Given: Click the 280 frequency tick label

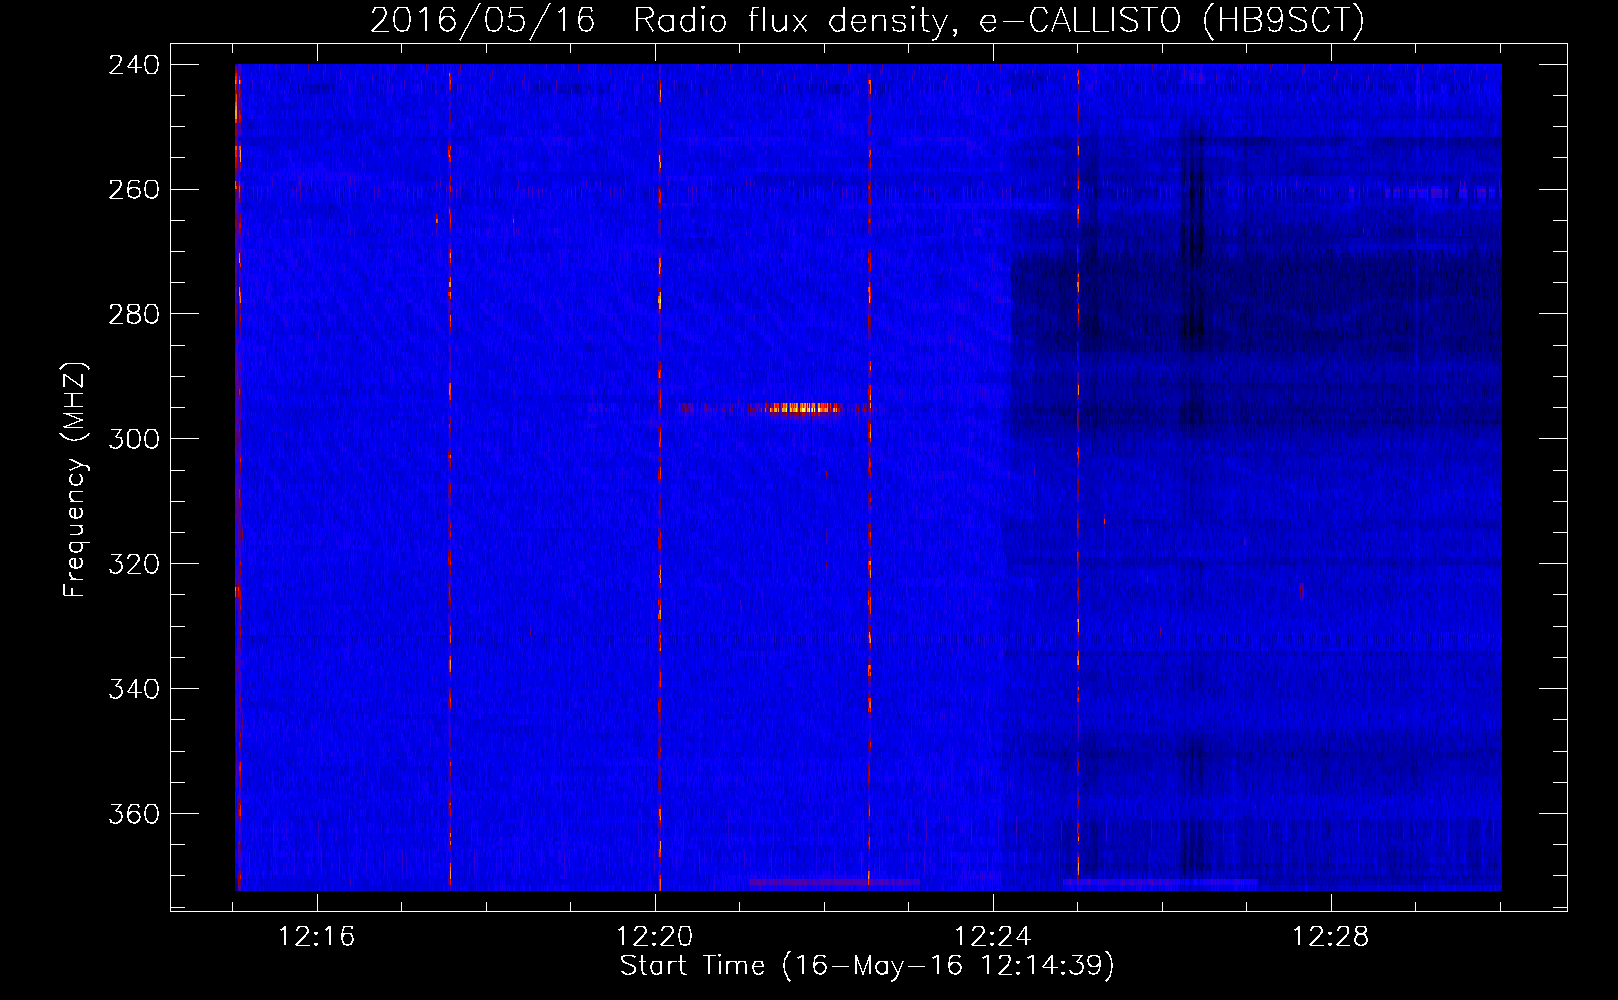Looking at the screenshot, I should click(x=134, y=315).
